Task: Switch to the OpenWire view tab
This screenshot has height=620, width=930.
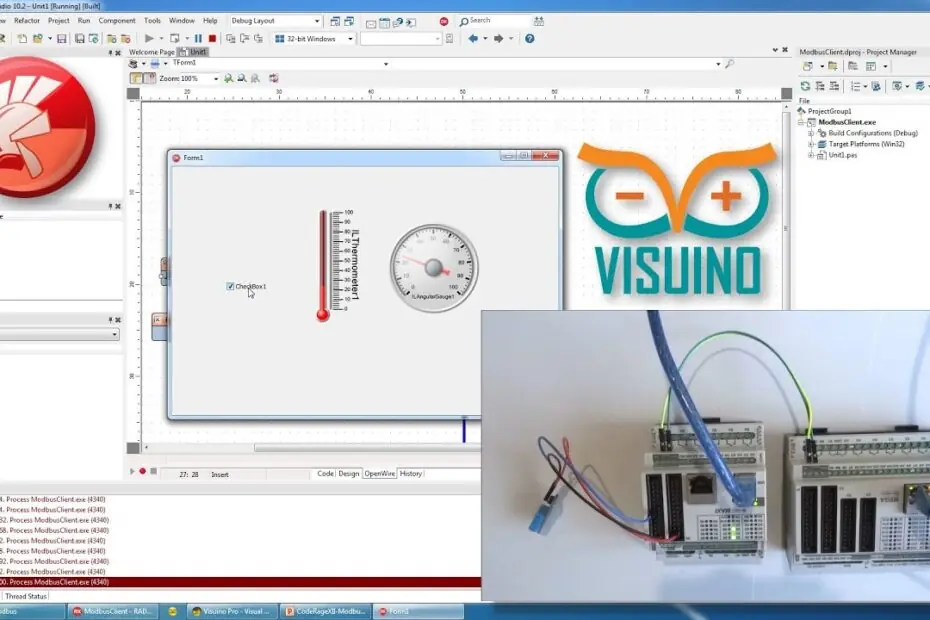Action: [380, 474]
